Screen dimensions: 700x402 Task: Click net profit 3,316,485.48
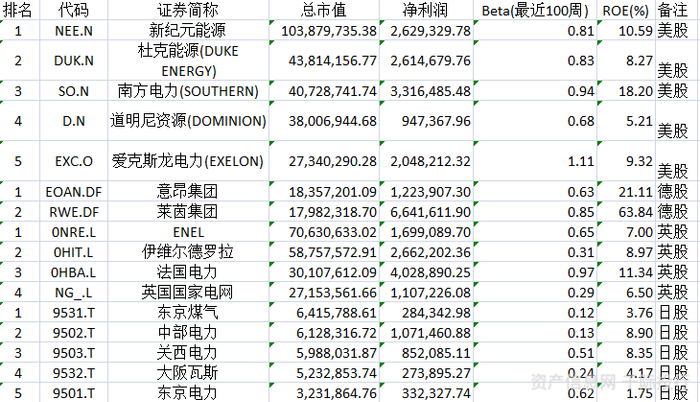coord(426,91)
